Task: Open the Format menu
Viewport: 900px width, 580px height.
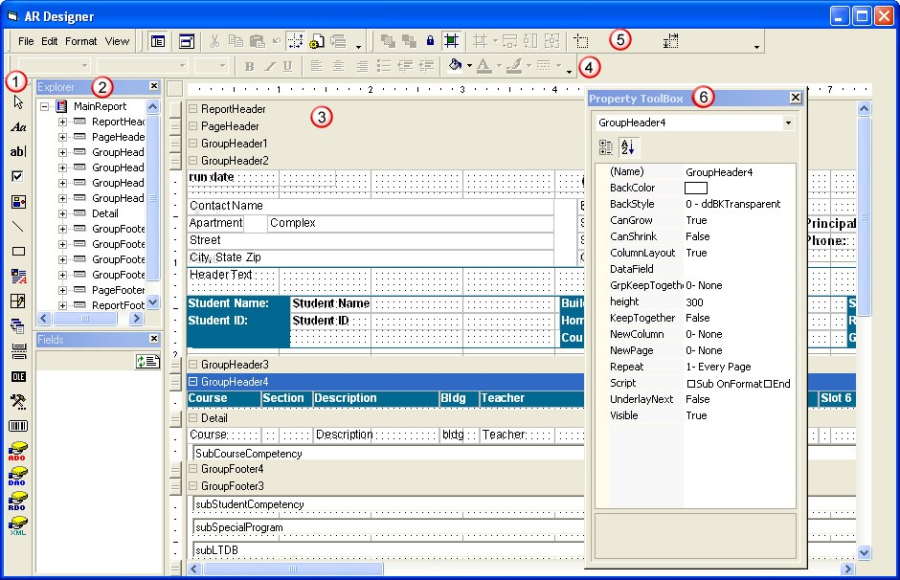Action: (x=80, y=41)
